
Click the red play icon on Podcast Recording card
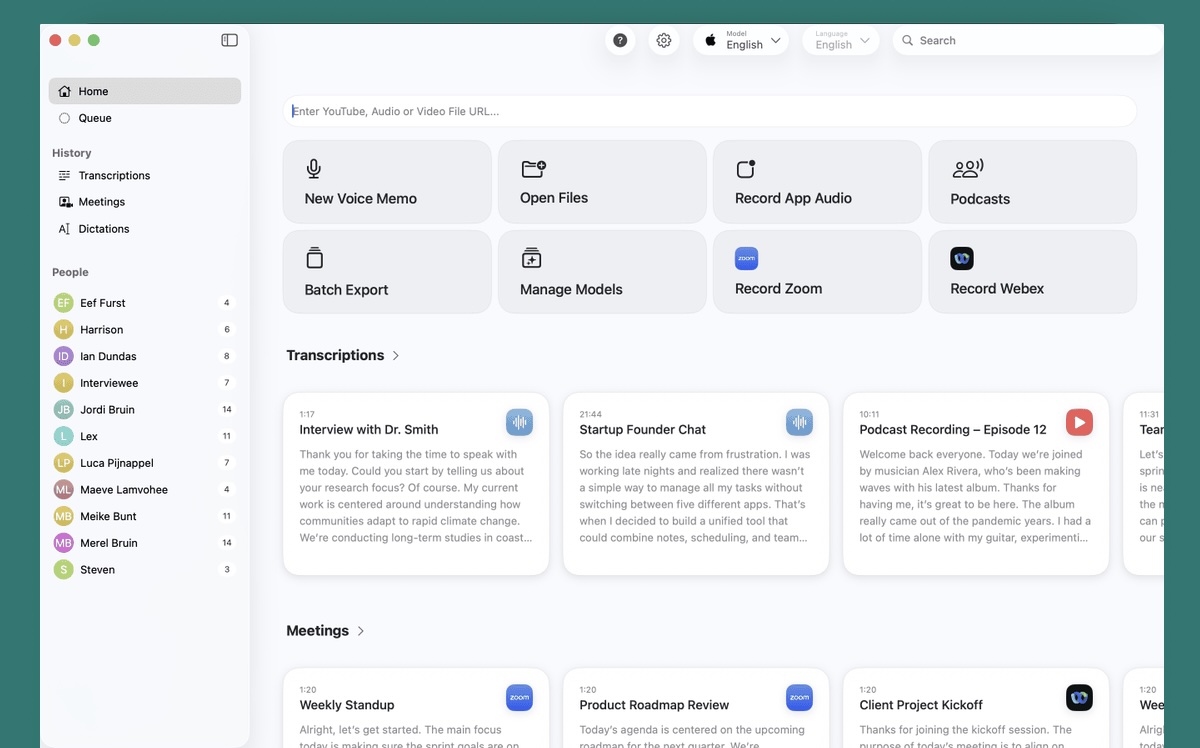click(x=1079, y=422)
